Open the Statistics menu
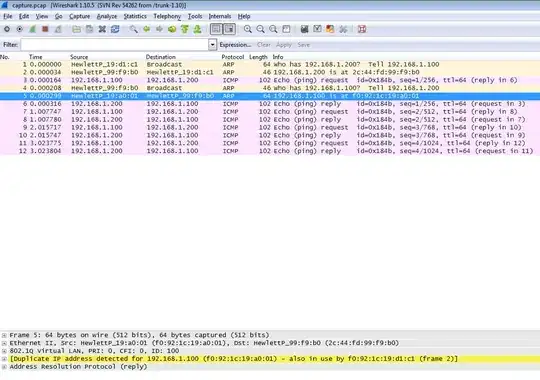The width and height of the screenshot is (540, 380). pos(135,16)
